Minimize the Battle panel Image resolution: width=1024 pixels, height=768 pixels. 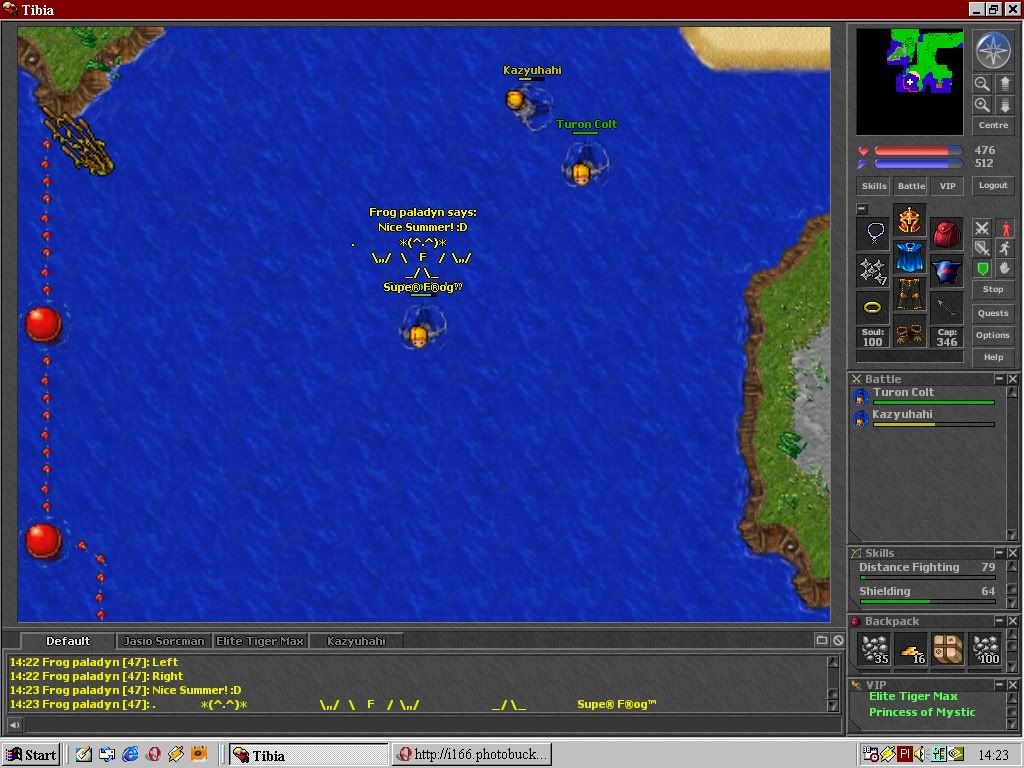point(999,379)
